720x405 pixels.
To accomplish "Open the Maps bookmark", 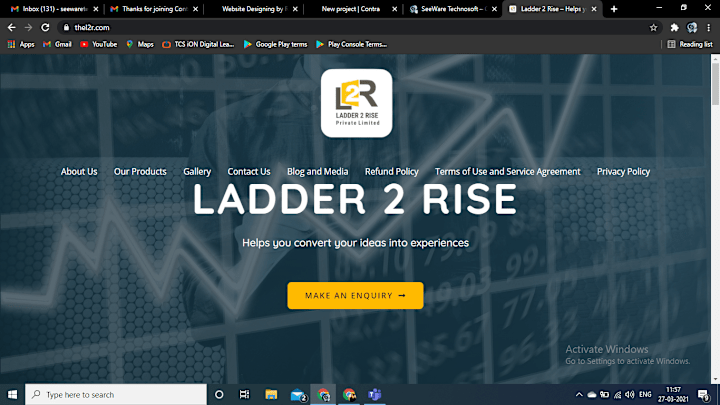I will [x=140, y=45].
